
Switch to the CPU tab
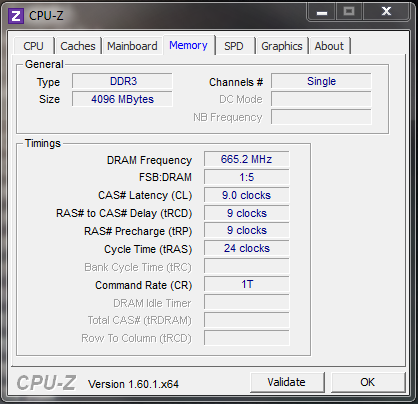tap(33, 46)
